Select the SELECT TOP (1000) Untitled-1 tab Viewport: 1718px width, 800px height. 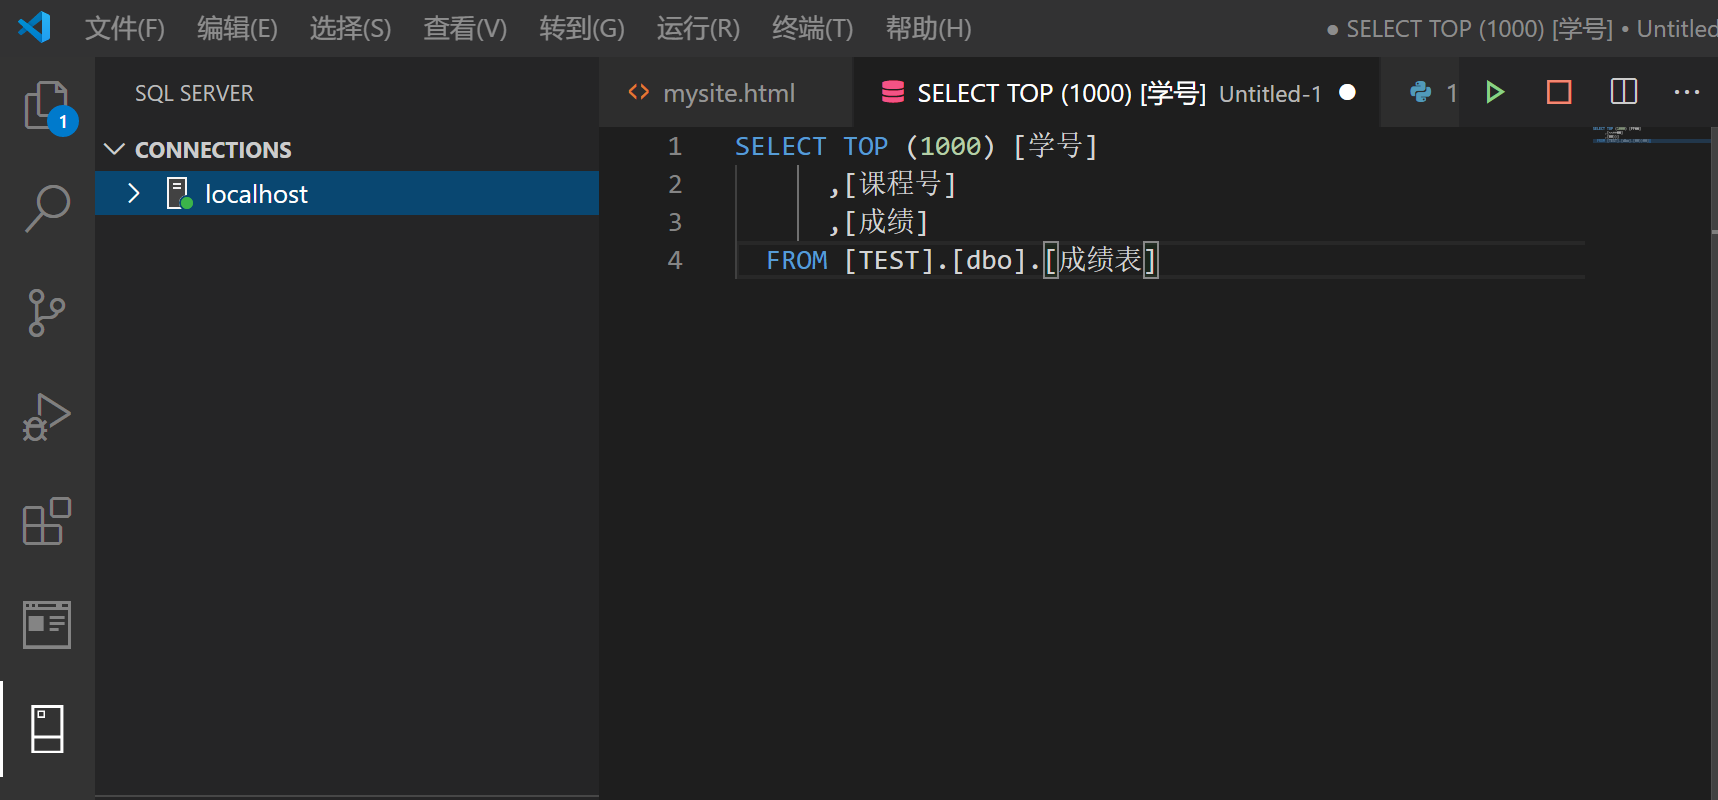(x=1116, y=92)
